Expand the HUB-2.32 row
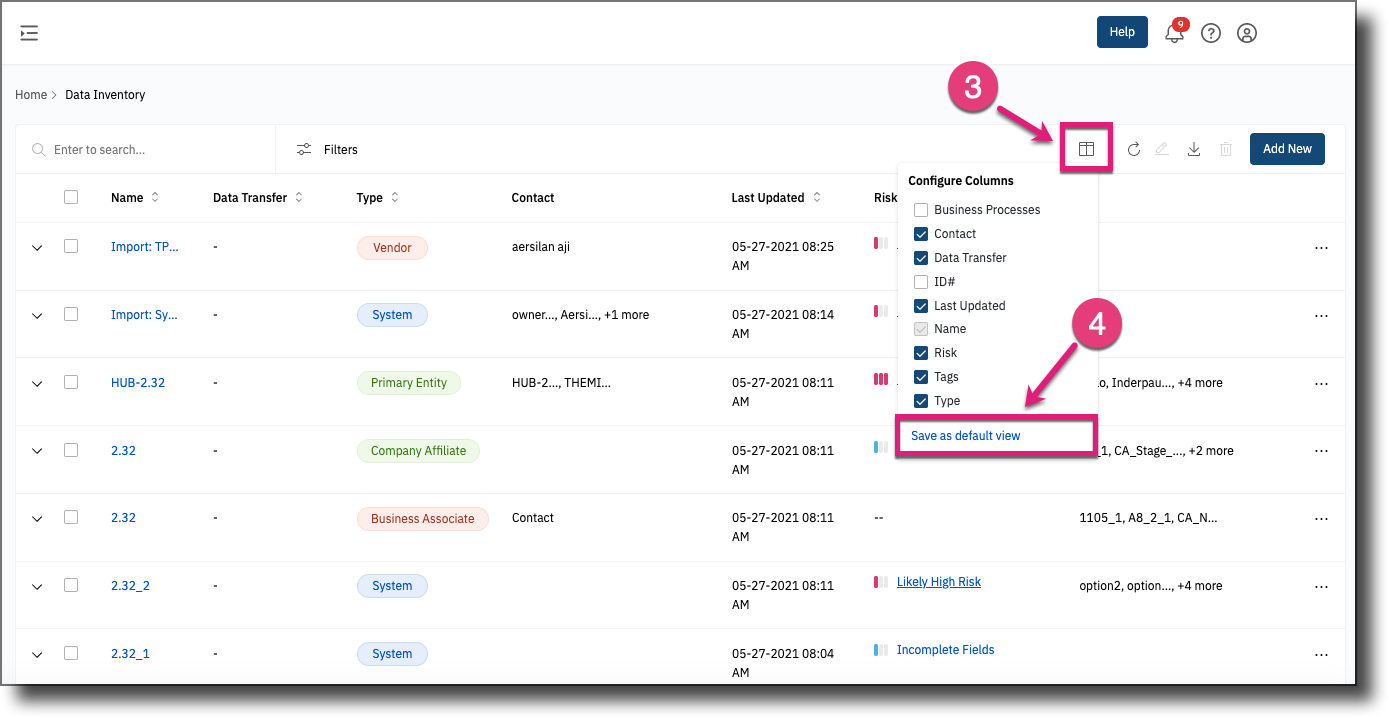 37,382
